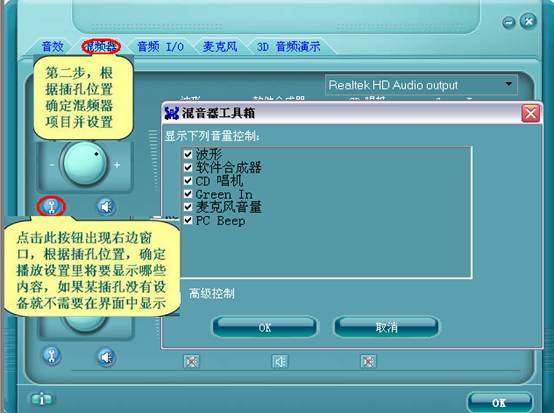This screenshot has height=413, width=554.
Task: Uncheck the CD 唱机 checkbox
Action: tap(188, 181)
